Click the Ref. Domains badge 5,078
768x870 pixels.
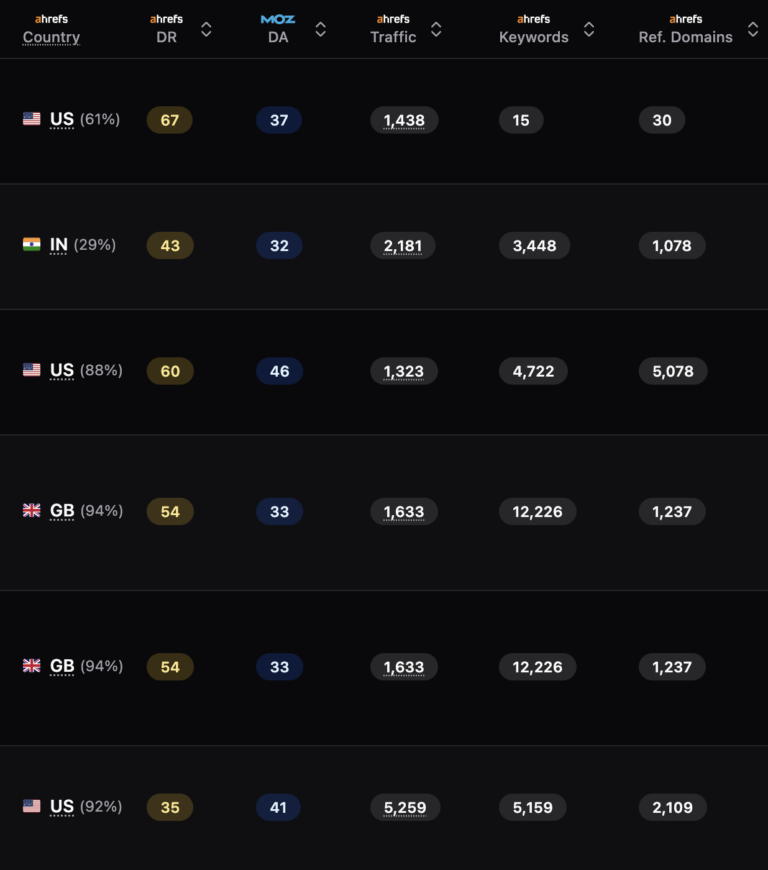tap(673, 371)
